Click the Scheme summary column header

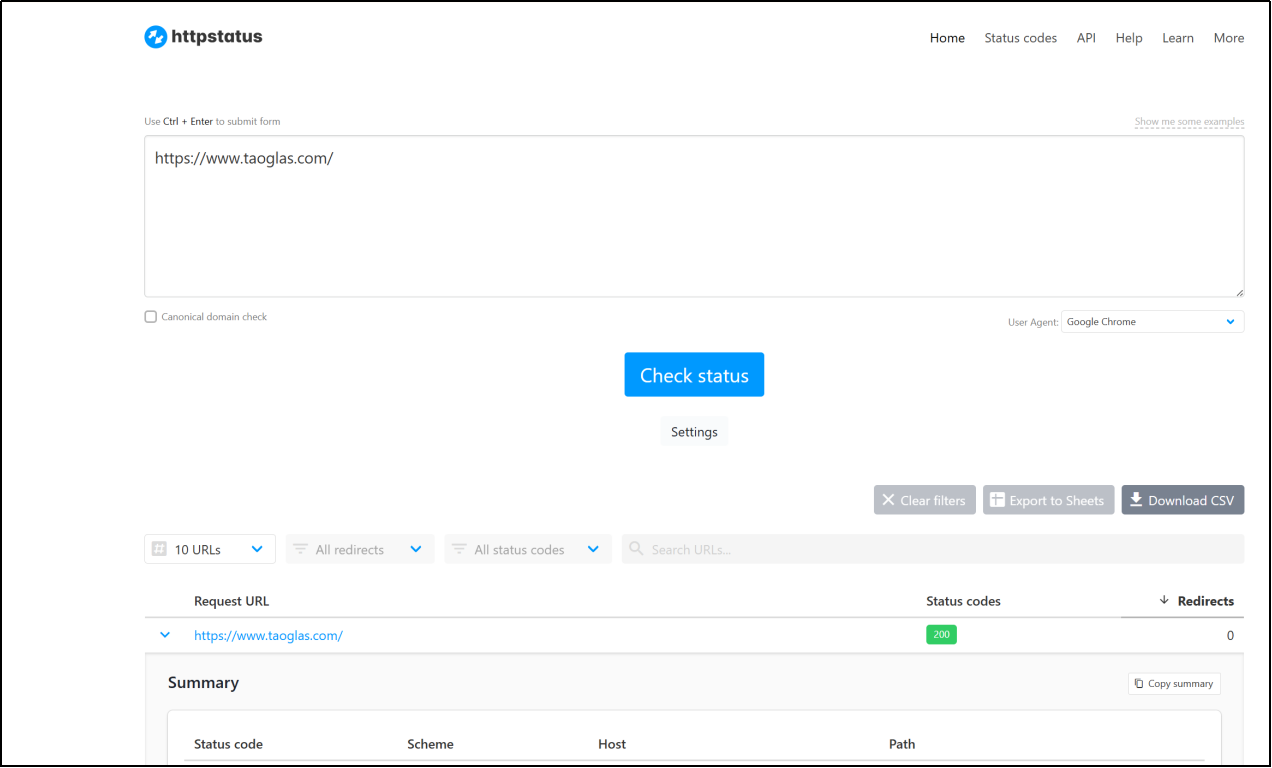click(430, 744)
